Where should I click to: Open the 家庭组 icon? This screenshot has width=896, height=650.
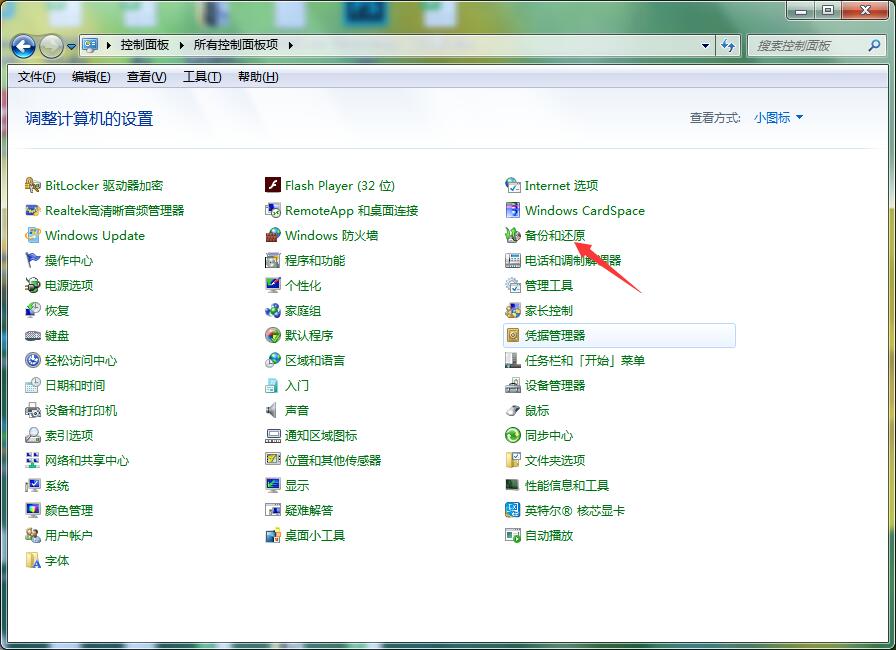coord(273,310)
